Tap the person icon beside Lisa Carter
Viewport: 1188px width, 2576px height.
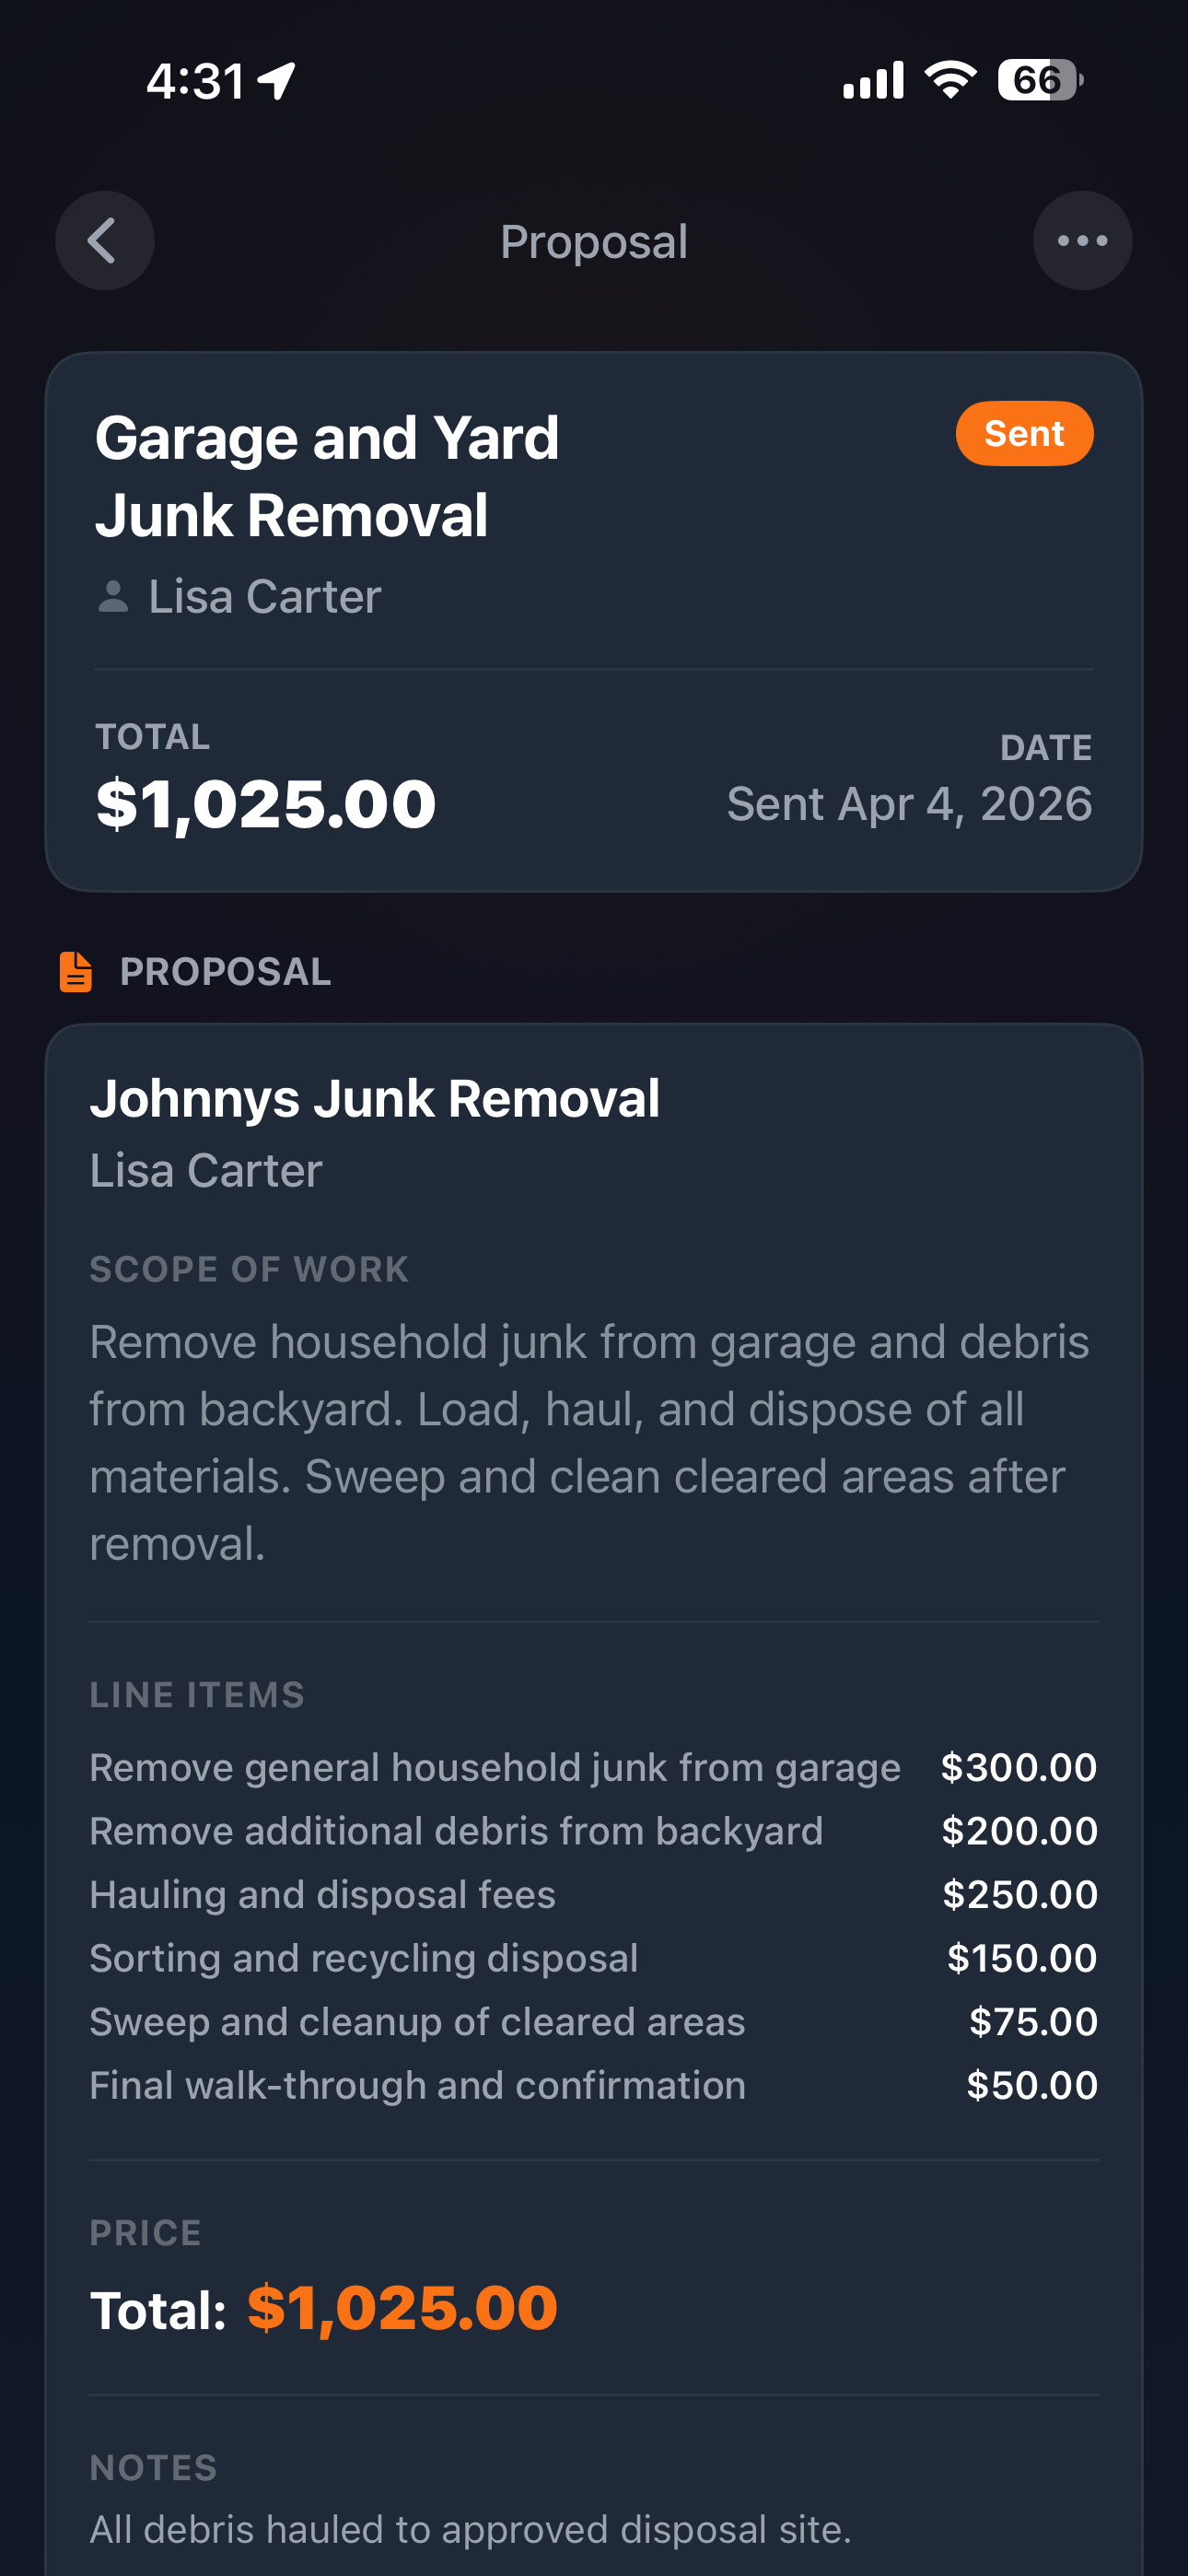[x=113, y=597]
